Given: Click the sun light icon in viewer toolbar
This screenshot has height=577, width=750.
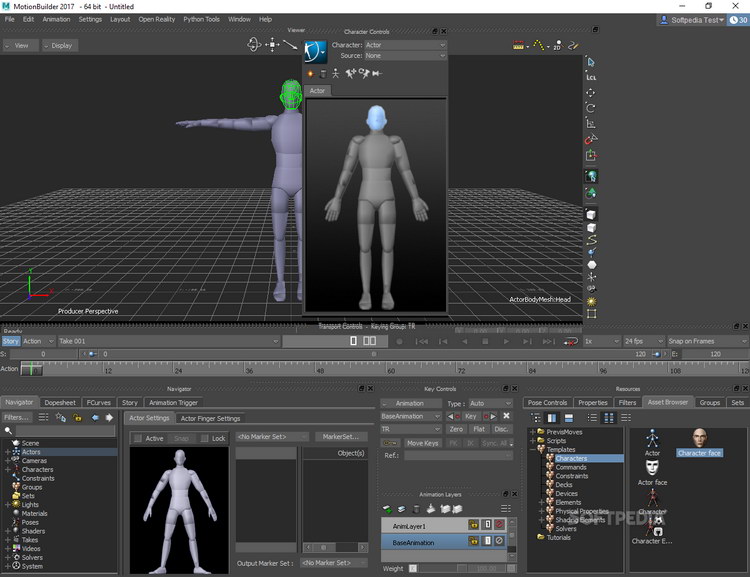Looking at the screenshot, I should pos(592,301).
